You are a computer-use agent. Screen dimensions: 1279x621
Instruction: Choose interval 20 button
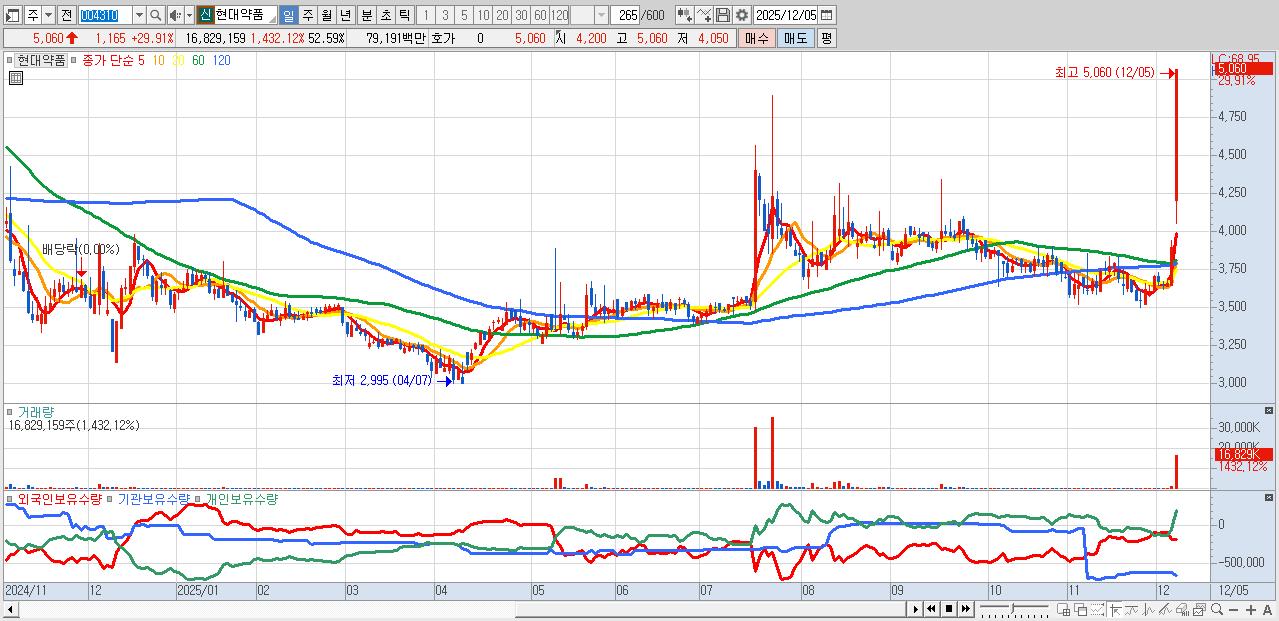(x=502, y=15)
